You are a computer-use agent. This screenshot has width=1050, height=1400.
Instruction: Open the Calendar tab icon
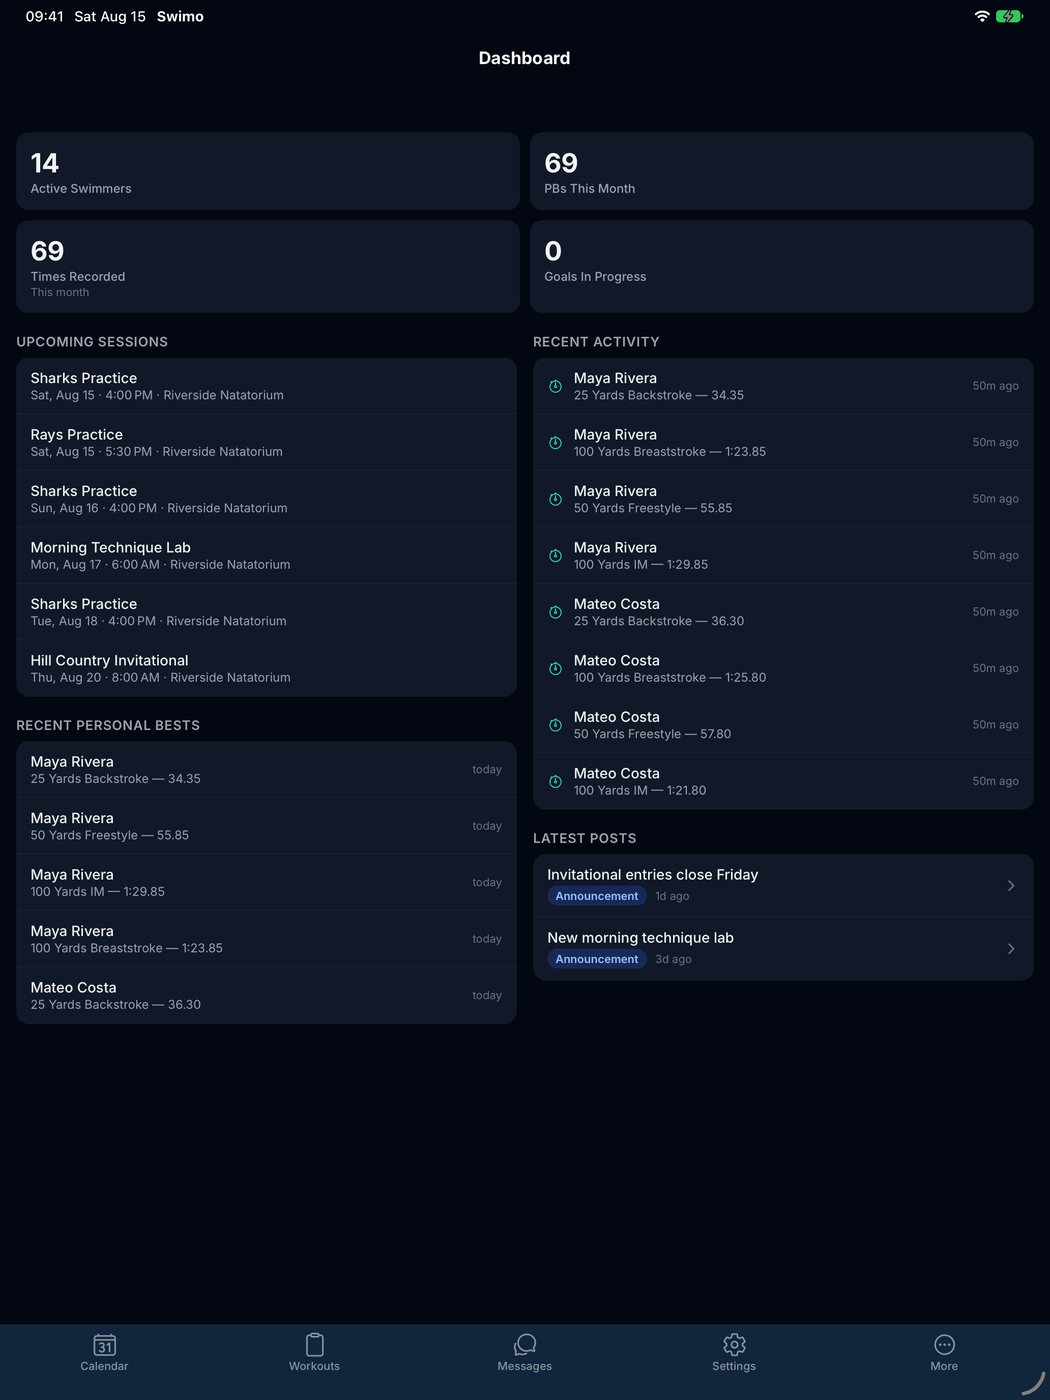(104, 1344)
